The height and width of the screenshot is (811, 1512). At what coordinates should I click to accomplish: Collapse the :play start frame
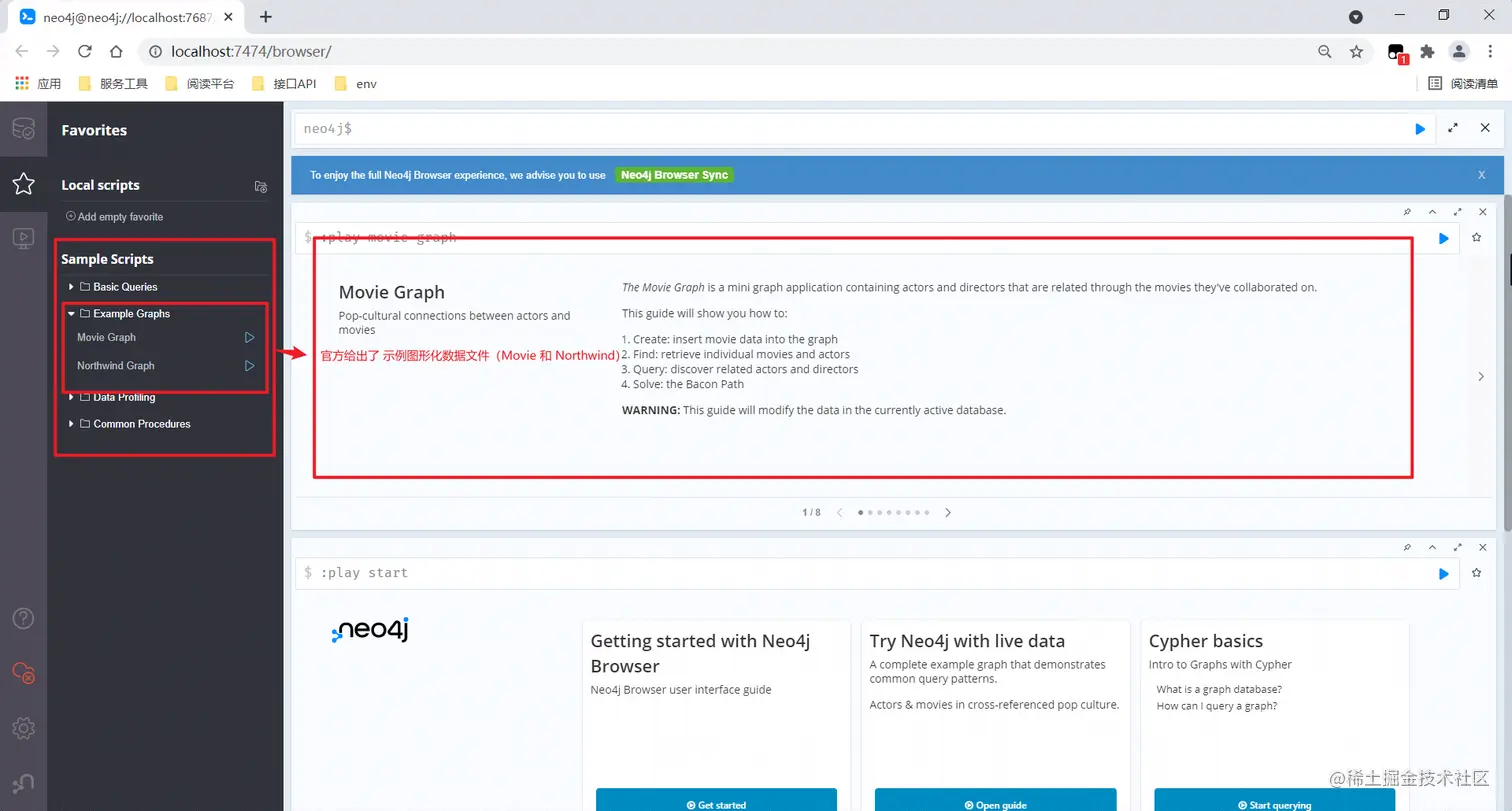pos(1432,547)
